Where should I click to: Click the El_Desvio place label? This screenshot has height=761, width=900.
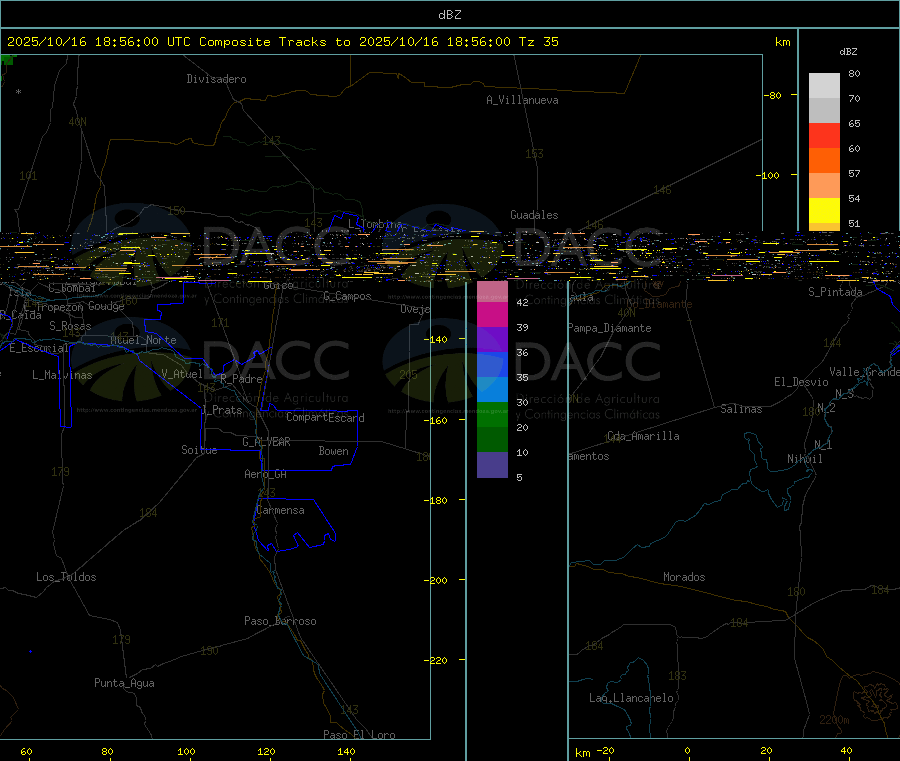click(801, 382)
